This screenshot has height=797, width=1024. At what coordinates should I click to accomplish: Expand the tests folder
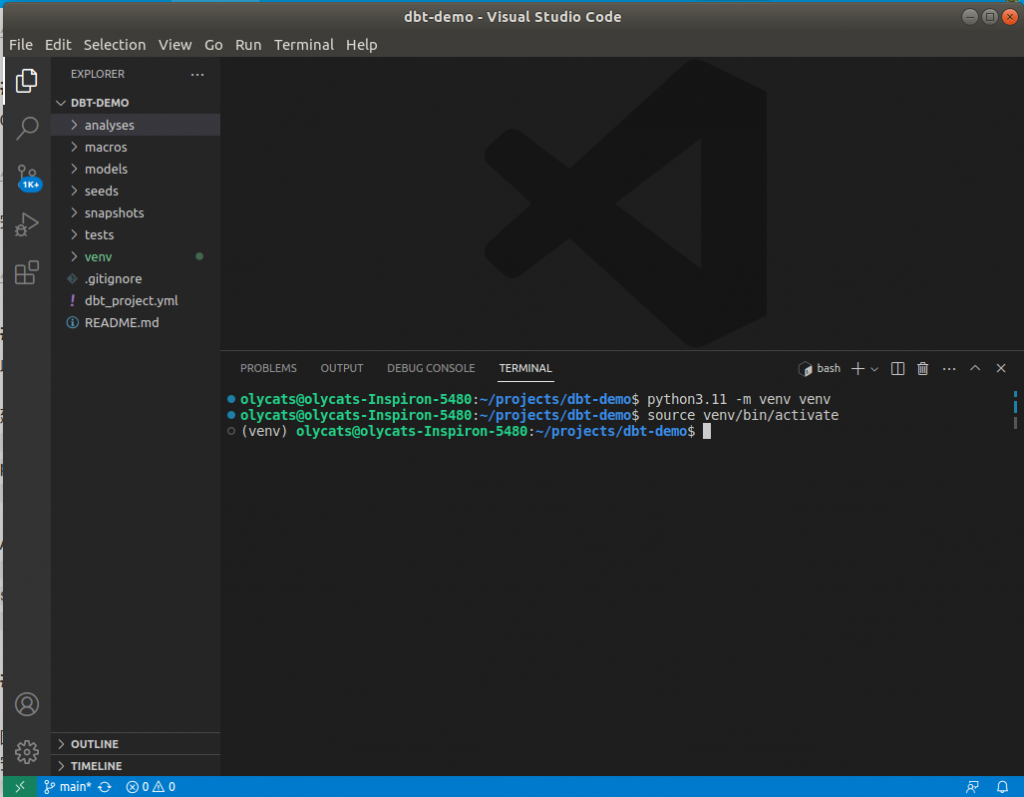click(135, 235)
